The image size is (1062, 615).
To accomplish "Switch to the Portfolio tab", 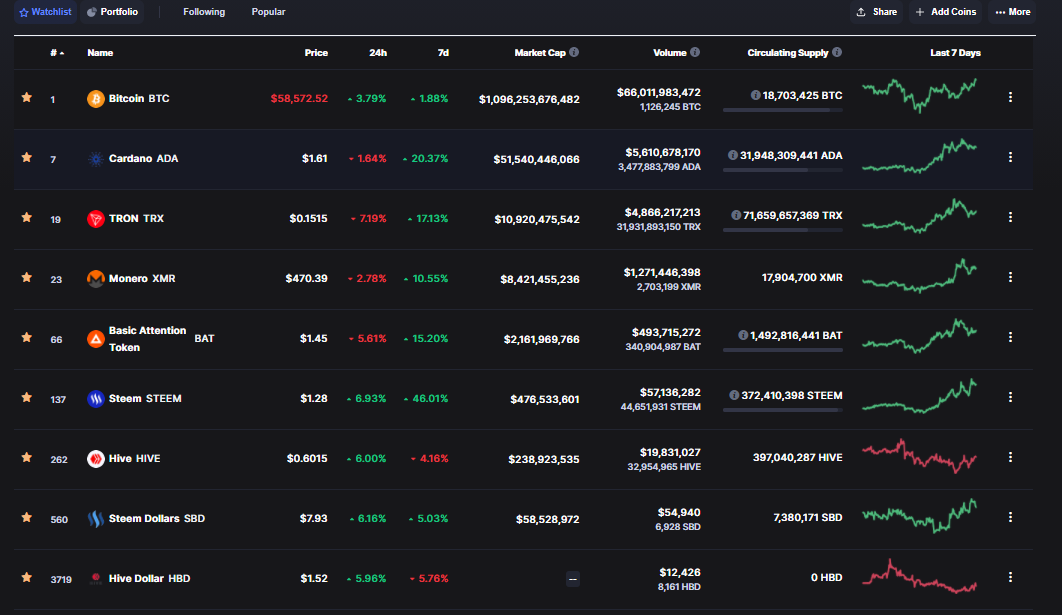I will tap(113, 12).
